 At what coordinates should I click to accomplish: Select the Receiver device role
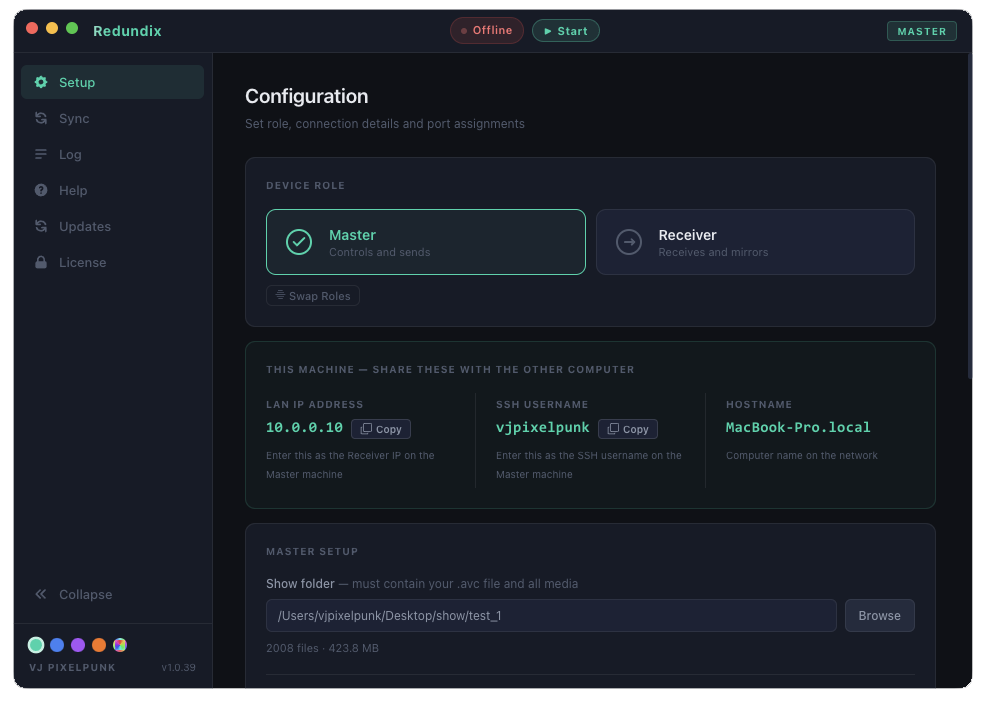[755, 242]
